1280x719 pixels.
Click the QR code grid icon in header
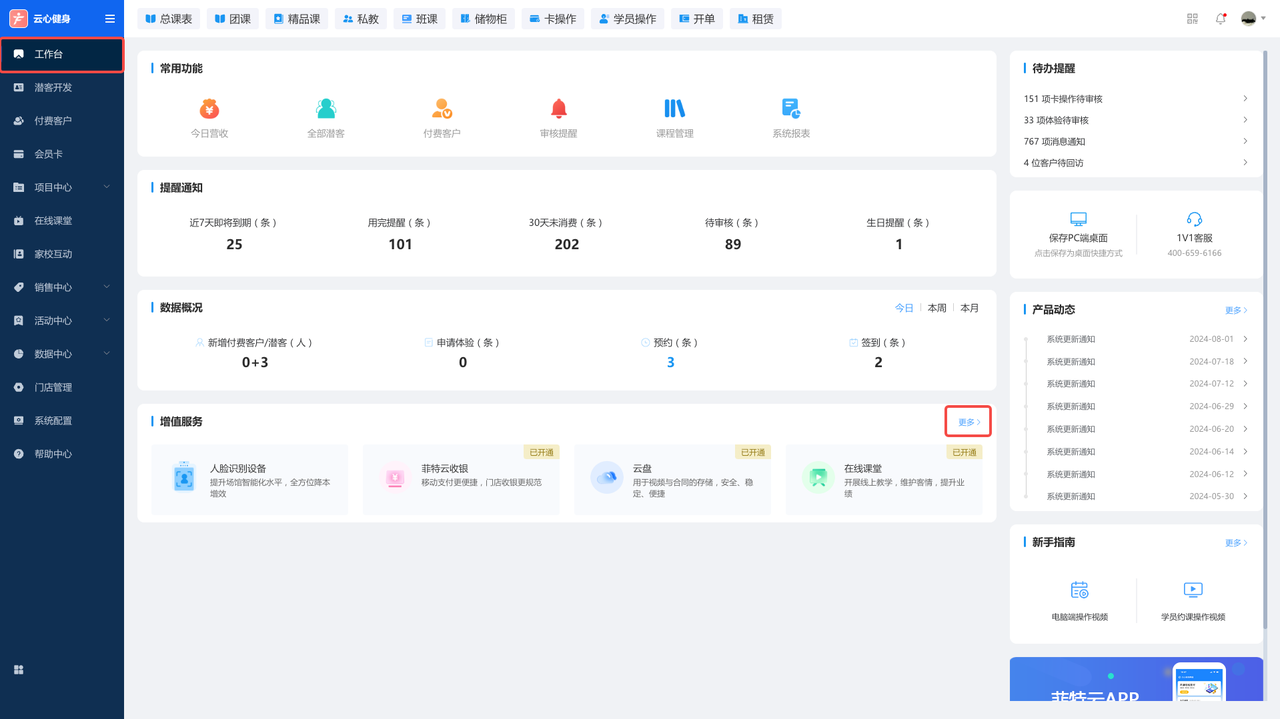click(x=1192, y=19)
